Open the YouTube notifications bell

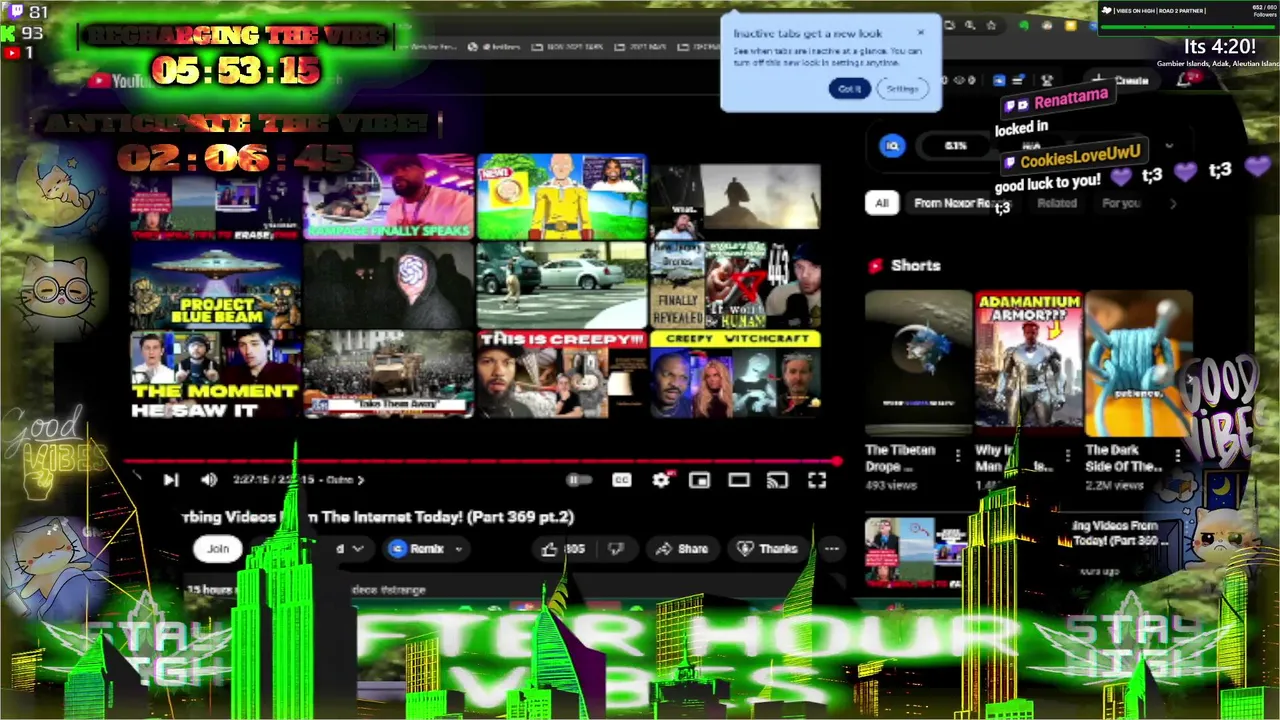1185,80
